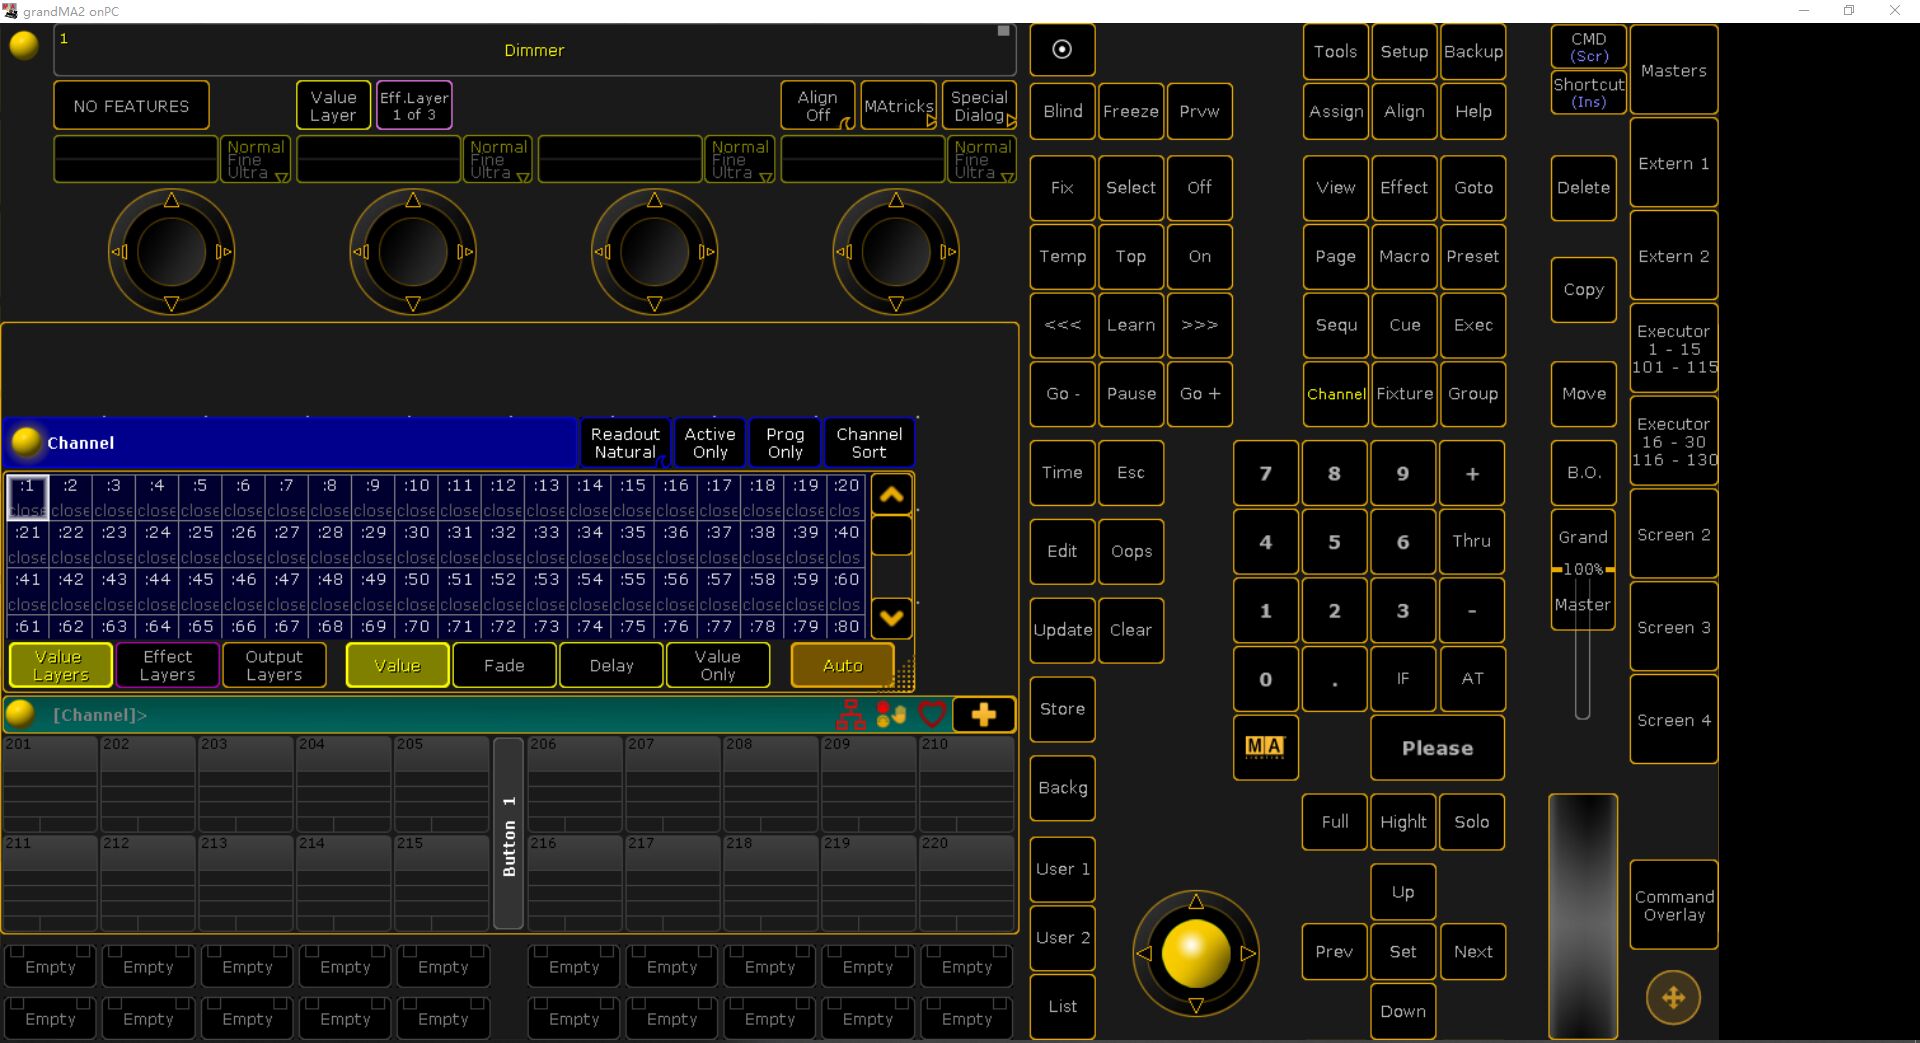The width and height of the screenshot is (1920, 1043).
Task: Open fourth Normal Fine Ultra resolution dropdown
Action: [x=982, y=159]
